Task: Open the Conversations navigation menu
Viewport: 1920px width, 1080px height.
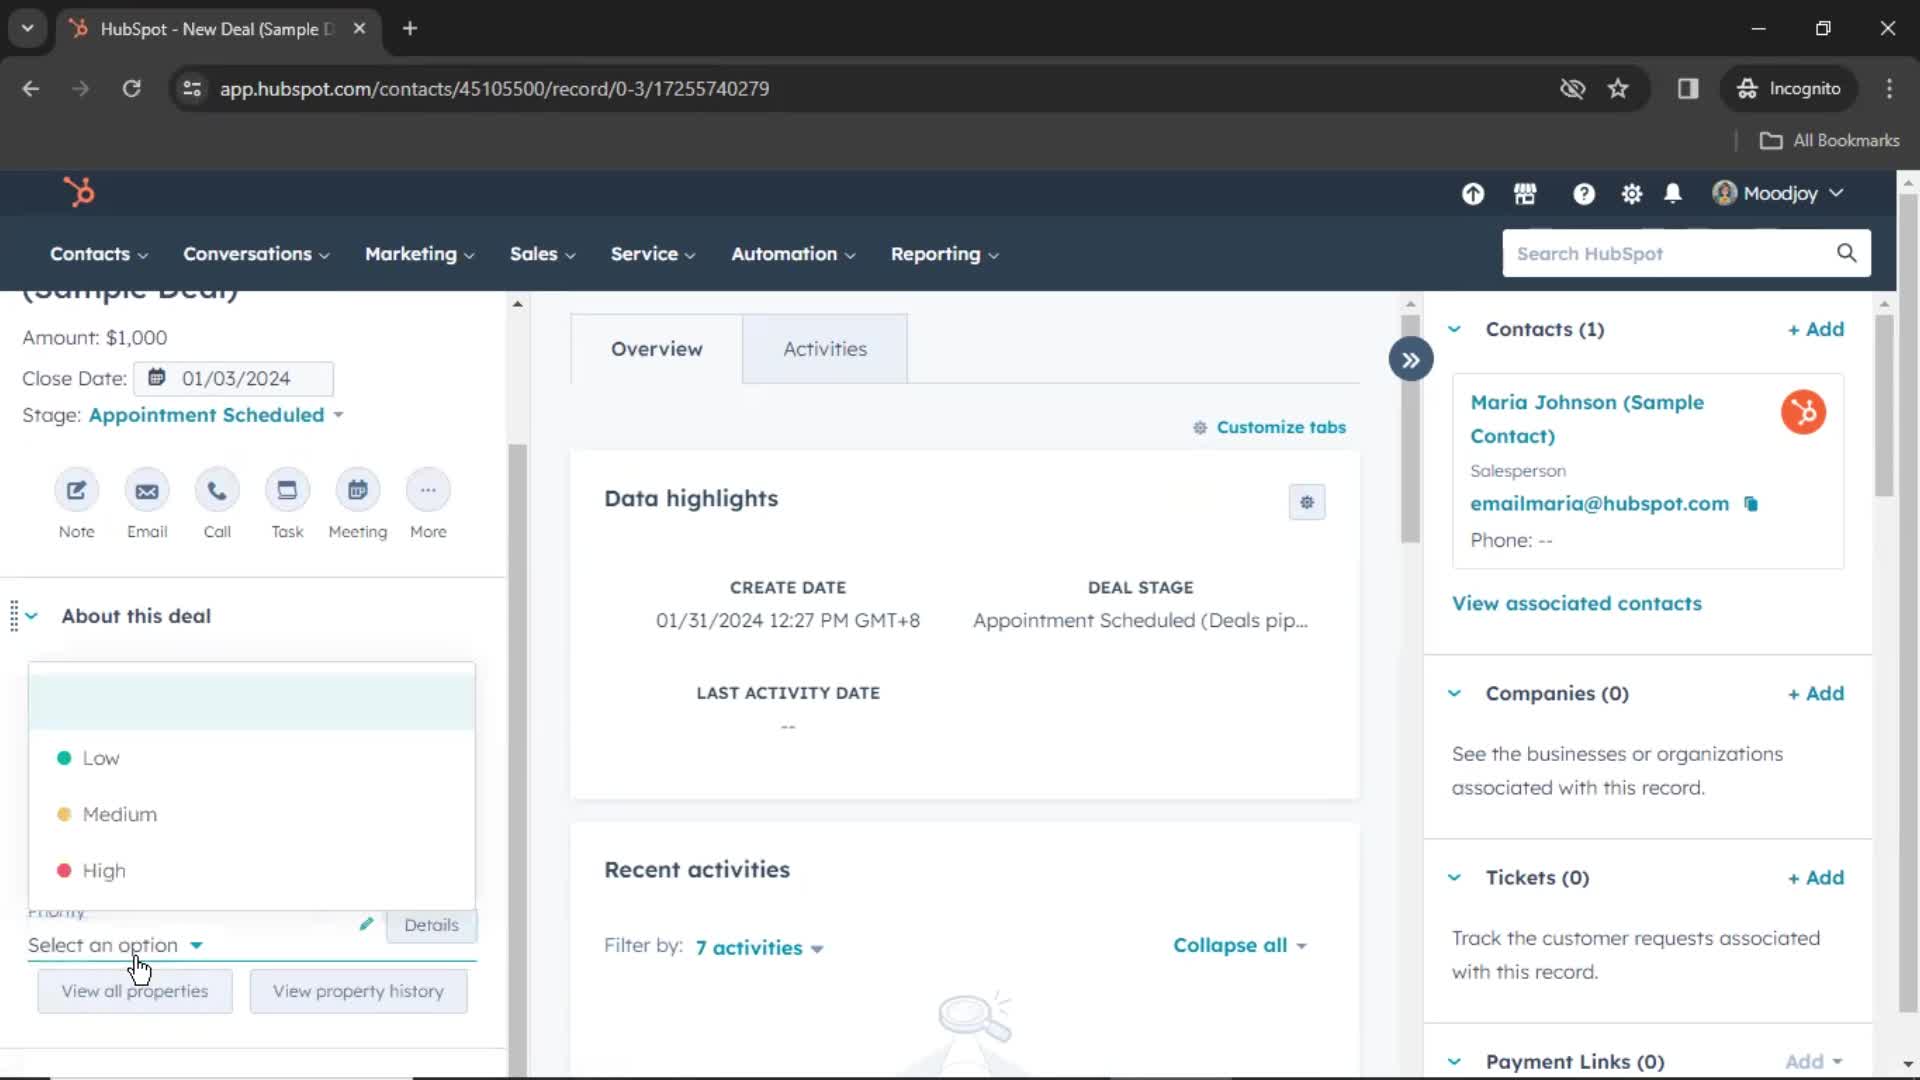Action: coord(256,254)
